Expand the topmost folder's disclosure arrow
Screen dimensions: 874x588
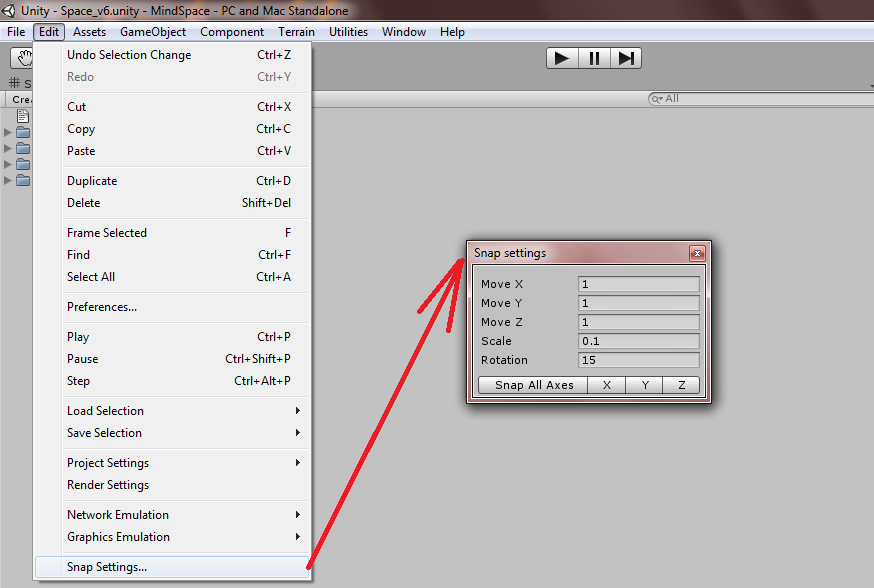click(8, 132)
